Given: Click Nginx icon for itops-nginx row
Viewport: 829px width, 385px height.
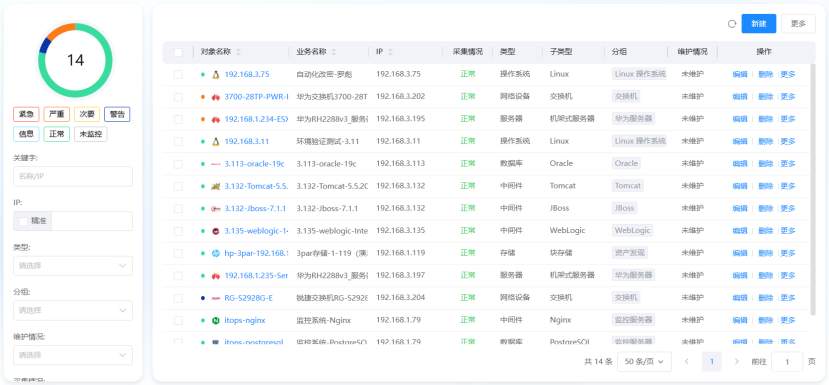Looking at the screenshot, I should 216,320.
